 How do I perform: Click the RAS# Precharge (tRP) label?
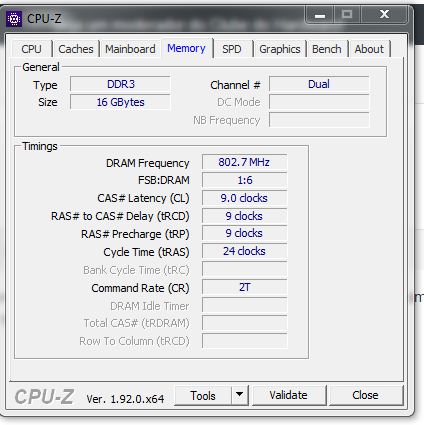point(135,234)
